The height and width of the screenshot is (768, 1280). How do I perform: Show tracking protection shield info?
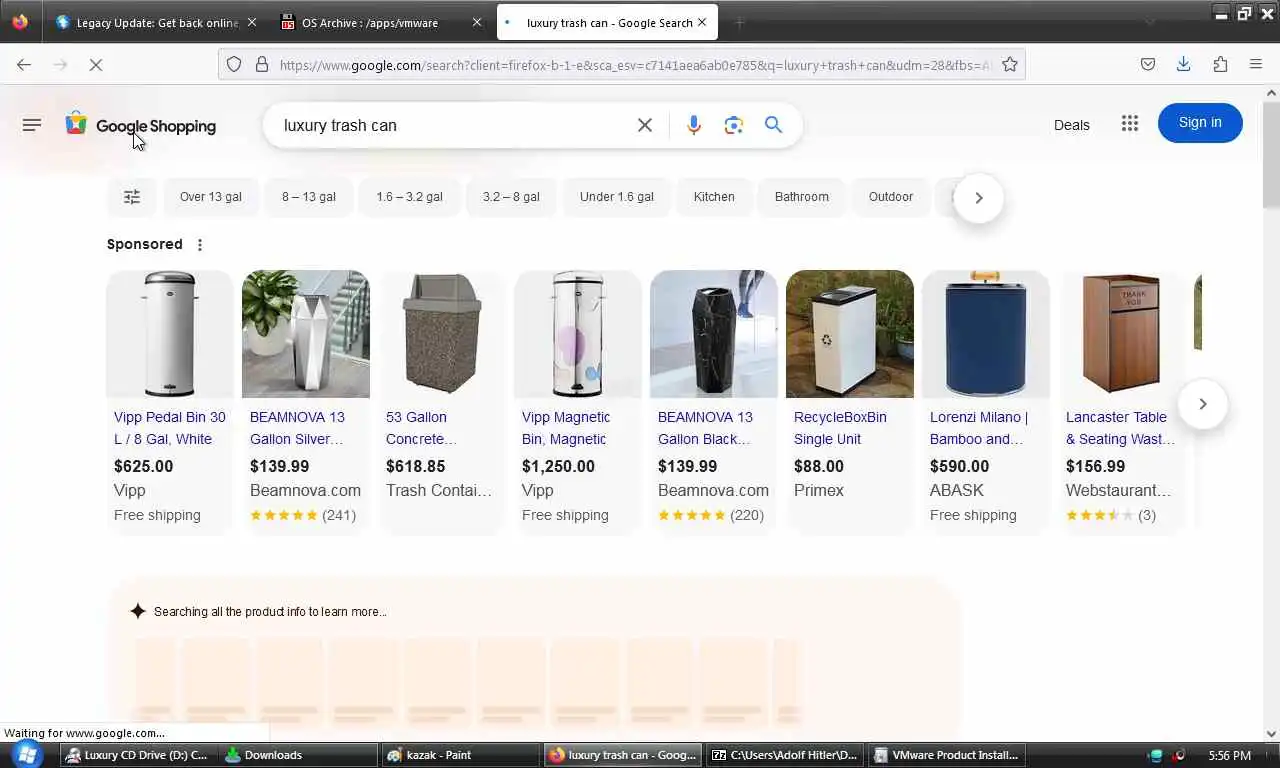234,65
